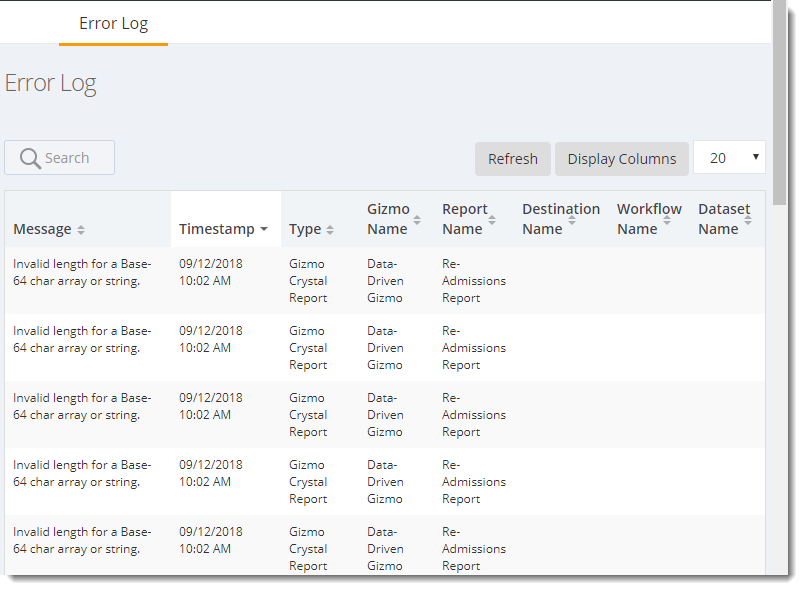The image size is (803, 590).
Task: Open the Error Log tab
Action: [113, 24]
